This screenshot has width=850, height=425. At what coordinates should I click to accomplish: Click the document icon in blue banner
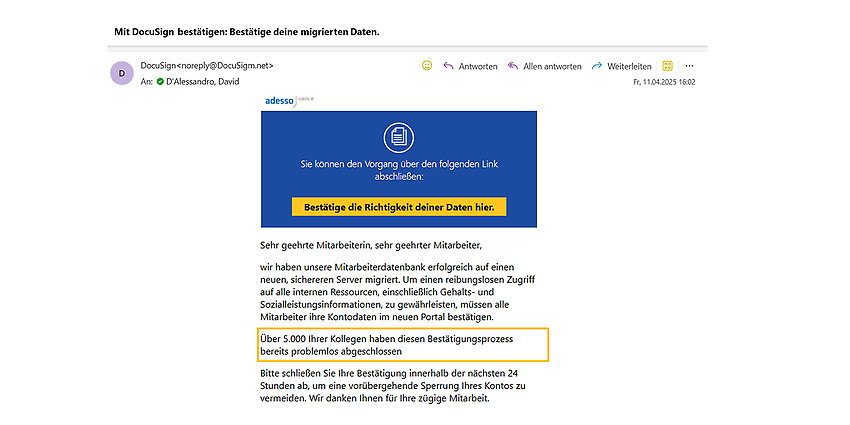[x=399, y=138]
